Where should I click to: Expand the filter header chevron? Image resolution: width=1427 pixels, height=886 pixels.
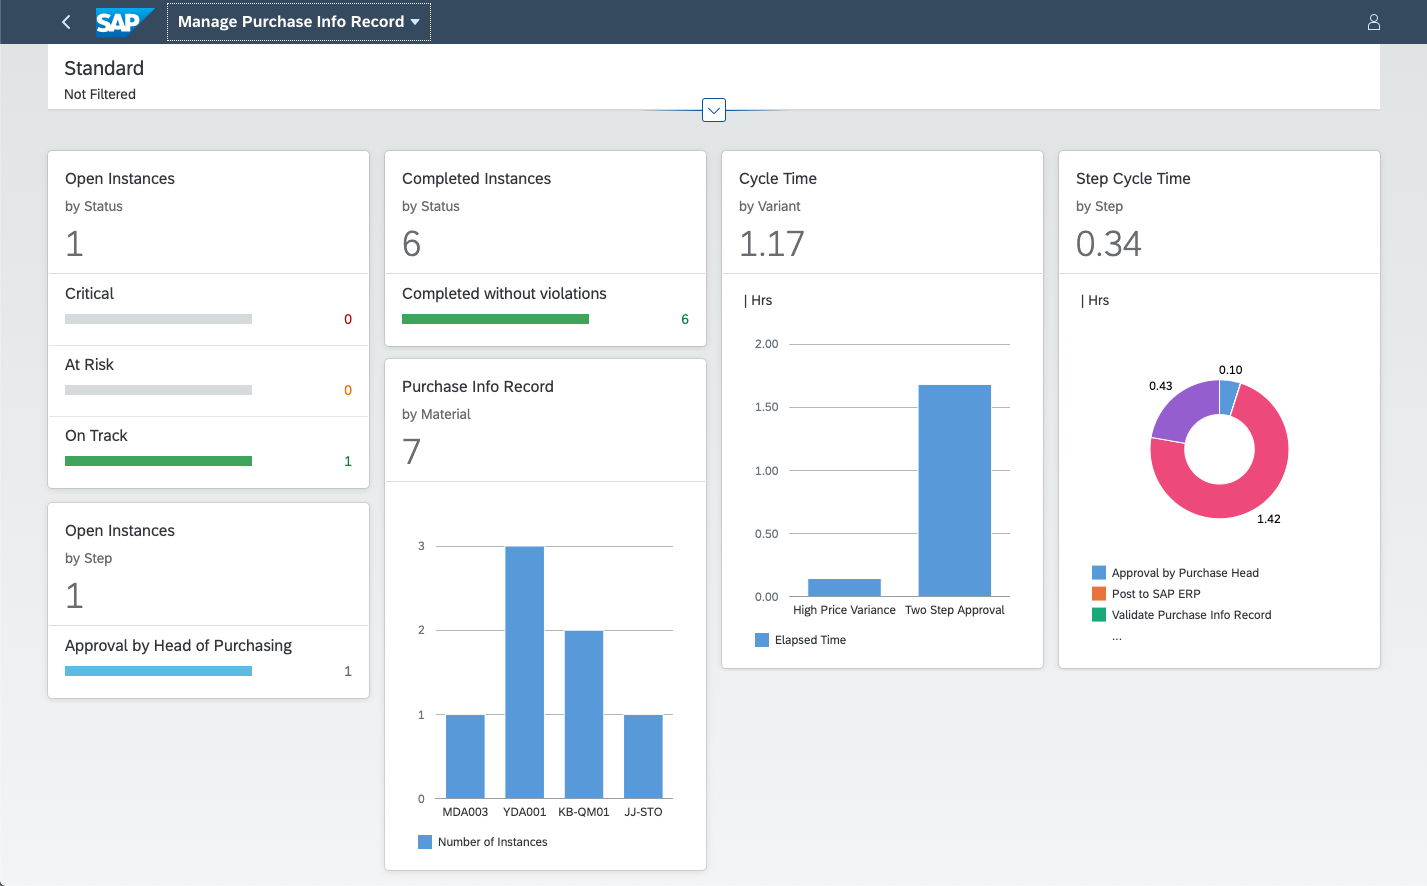pyautogui.click(x=714, y=110)
